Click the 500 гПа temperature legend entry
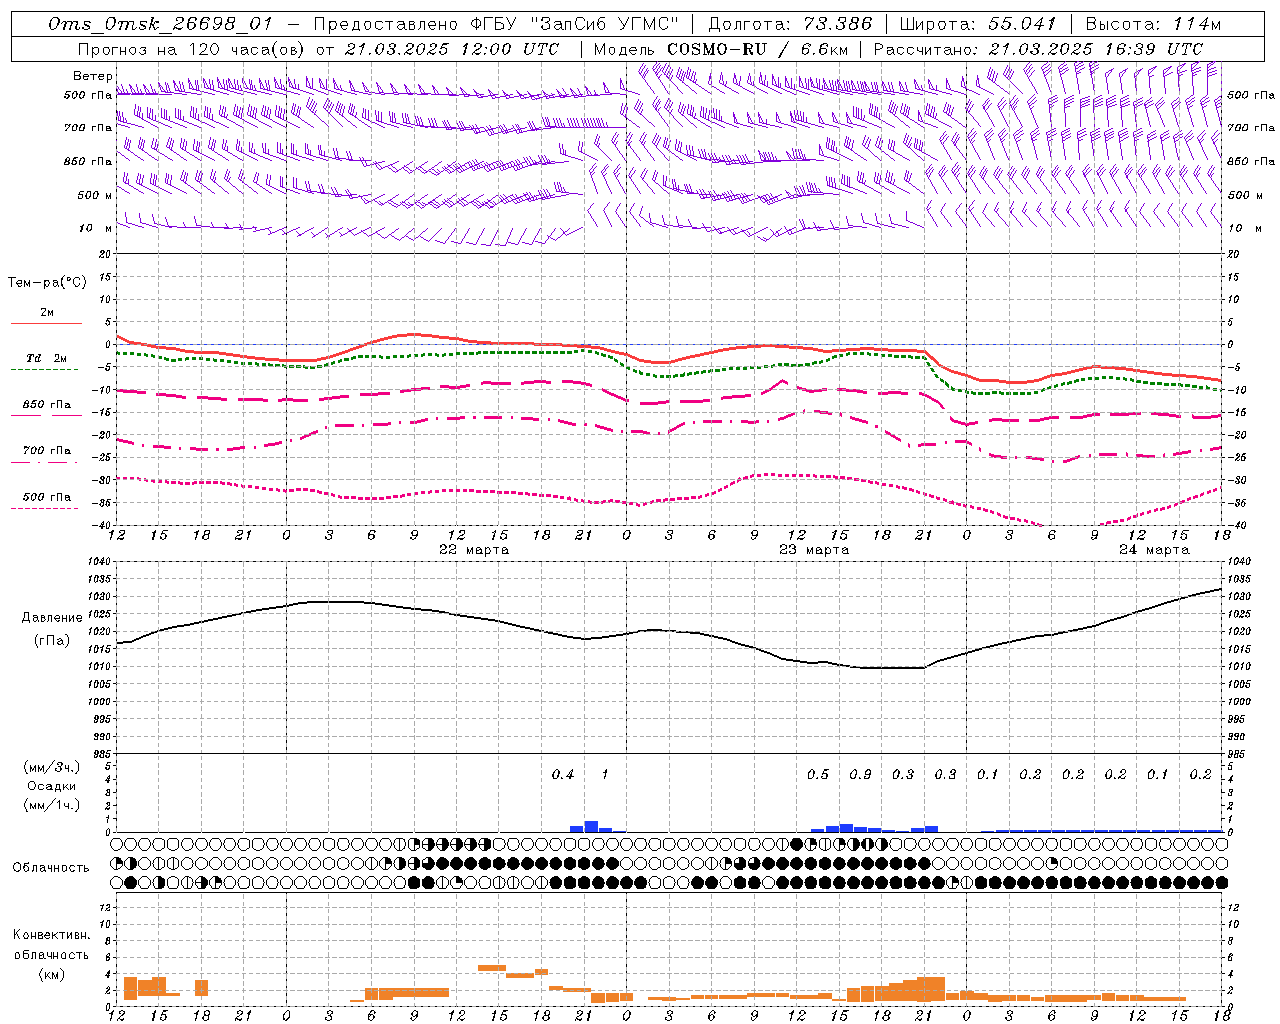This screenshot has width=1280, height=1024. 47,497
